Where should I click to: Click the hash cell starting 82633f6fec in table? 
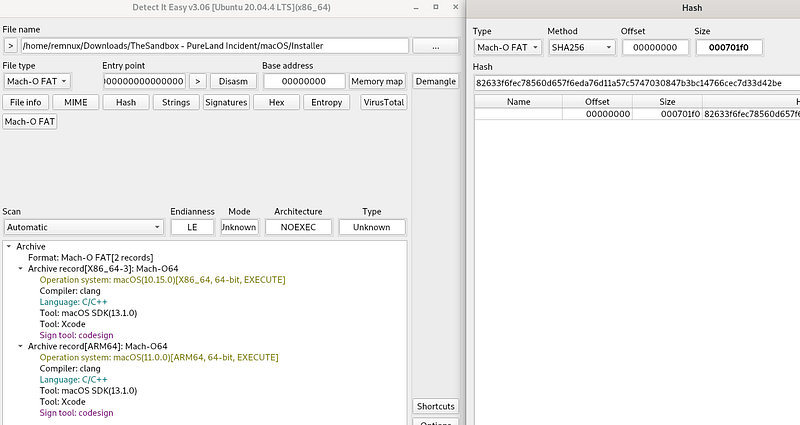pos(751,114)
